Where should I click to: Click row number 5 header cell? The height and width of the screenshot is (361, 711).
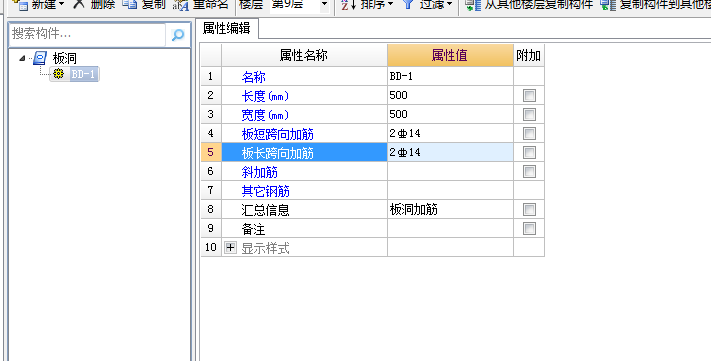(211, 152)
